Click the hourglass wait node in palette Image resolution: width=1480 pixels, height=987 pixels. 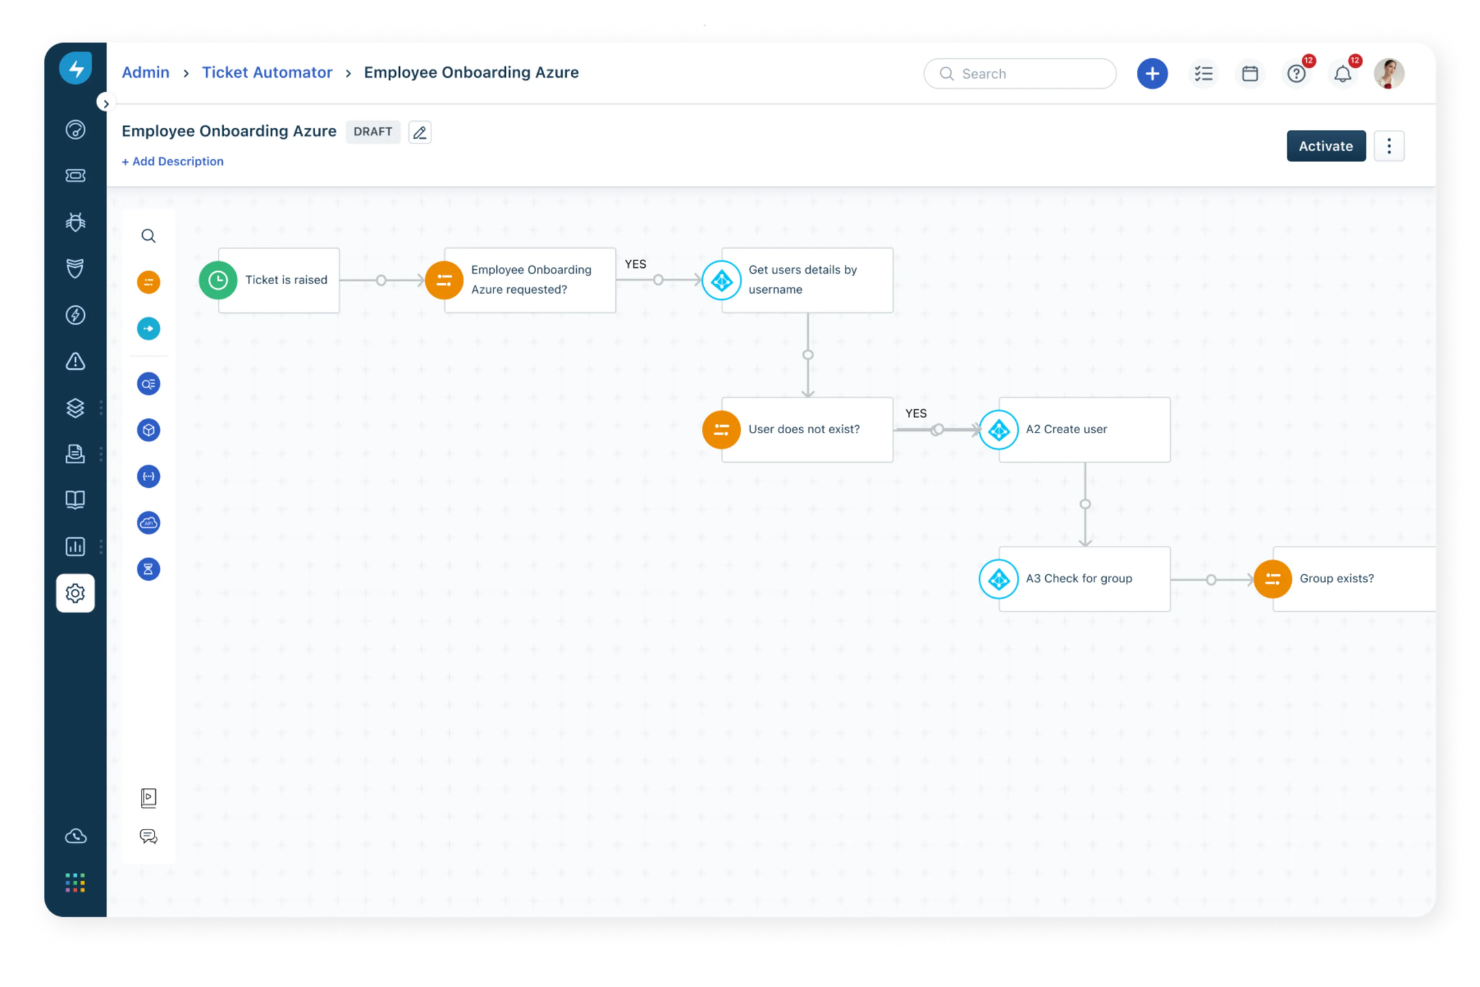148,568
